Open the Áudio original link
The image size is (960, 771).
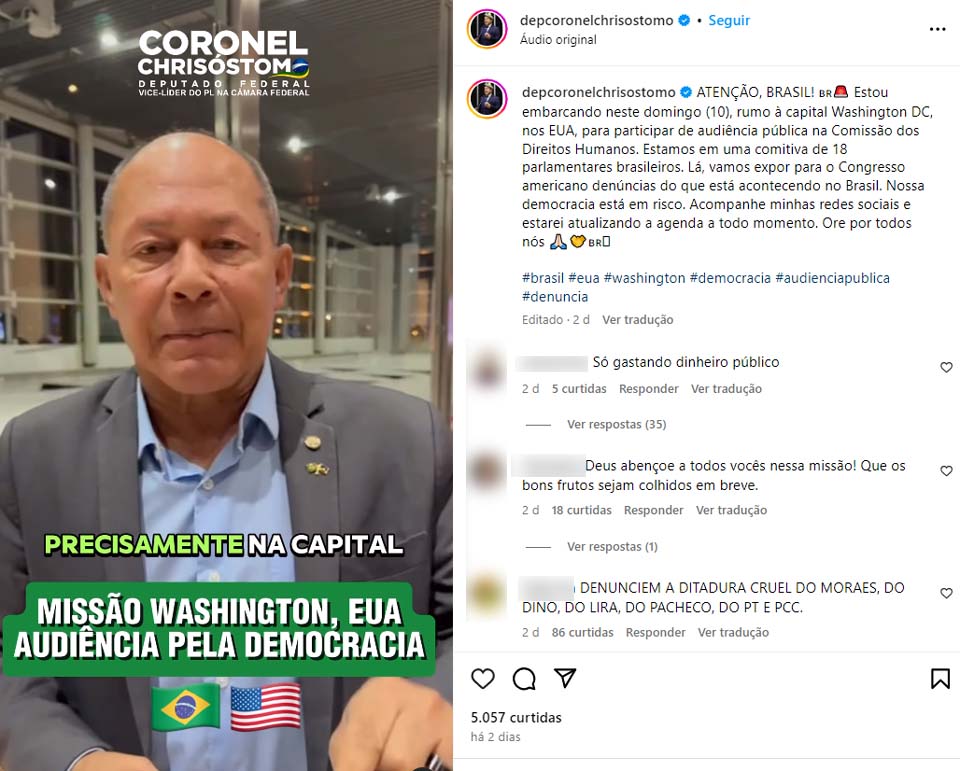pos(558,39)
